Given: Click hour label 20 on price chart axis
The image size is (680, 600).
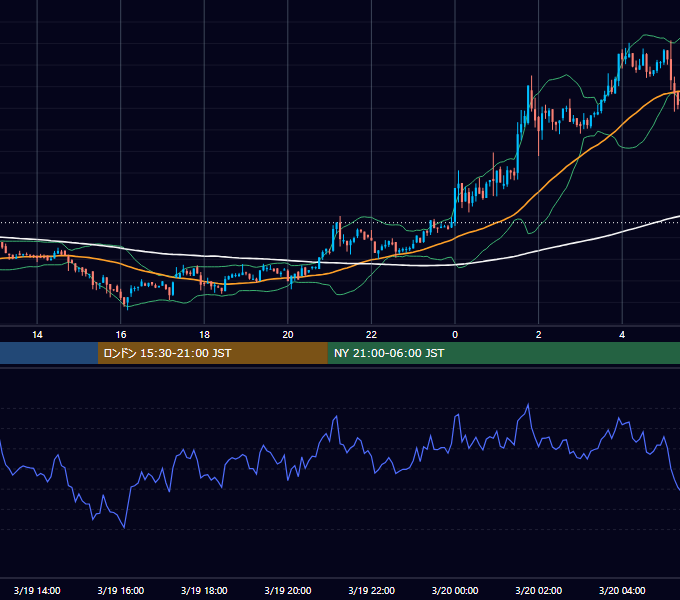Looking at the screenshot, I should pyautogui.click(x=288, y=335).
